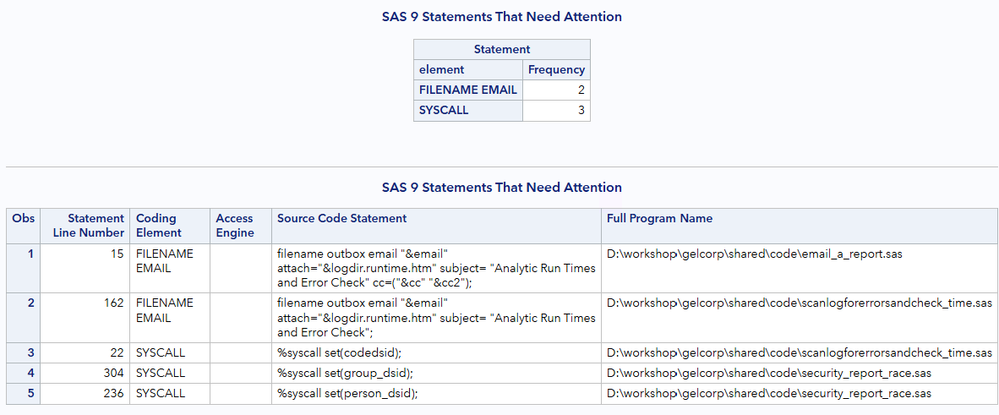Select FILENAME EMAIL in the frequency summary table
The width and height of the screenshot is (999, 415).
pyautogui.click(x=468, y=90)
